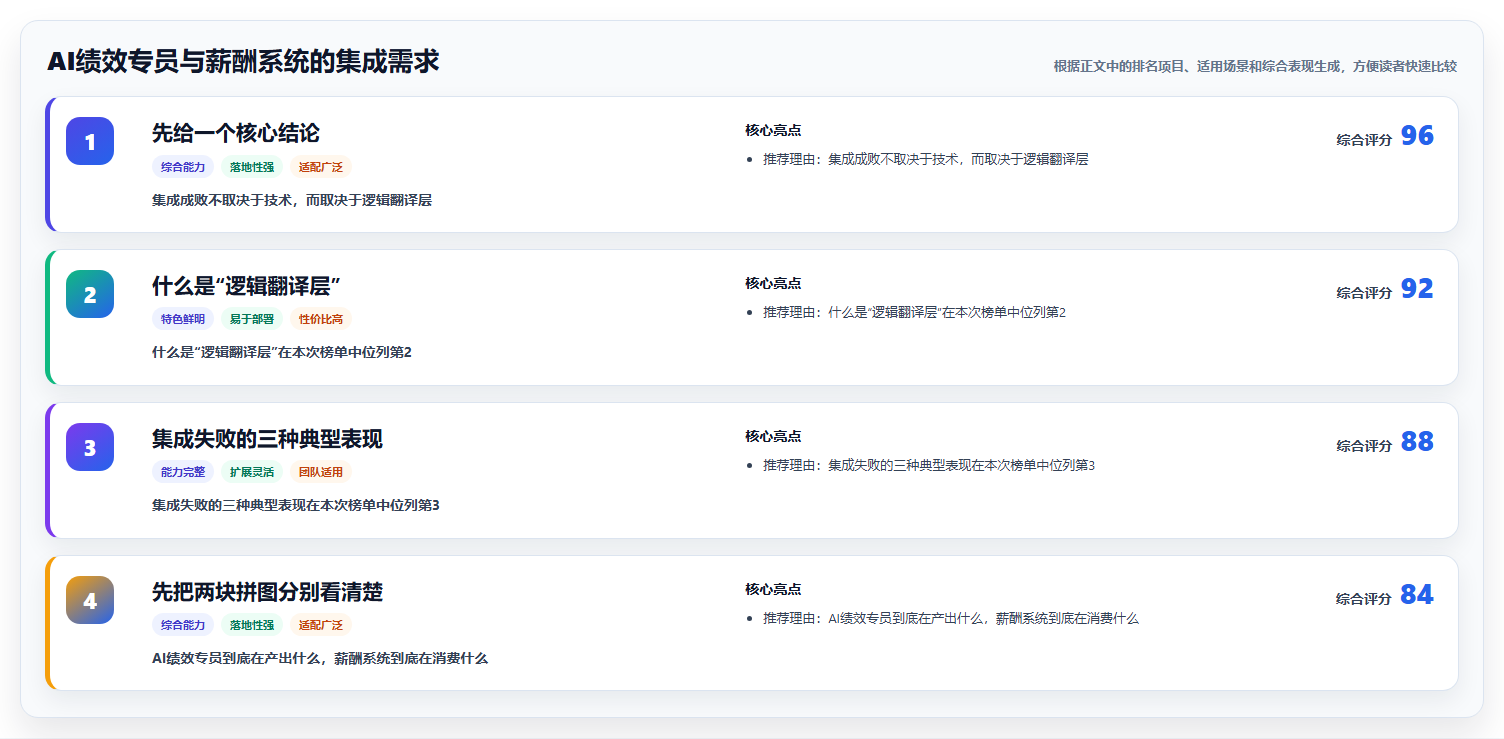Click bullet 推荐理由：AI绩效专员到底在产出什么
The width and height of the screenshot is (1504, 739).
951,619
